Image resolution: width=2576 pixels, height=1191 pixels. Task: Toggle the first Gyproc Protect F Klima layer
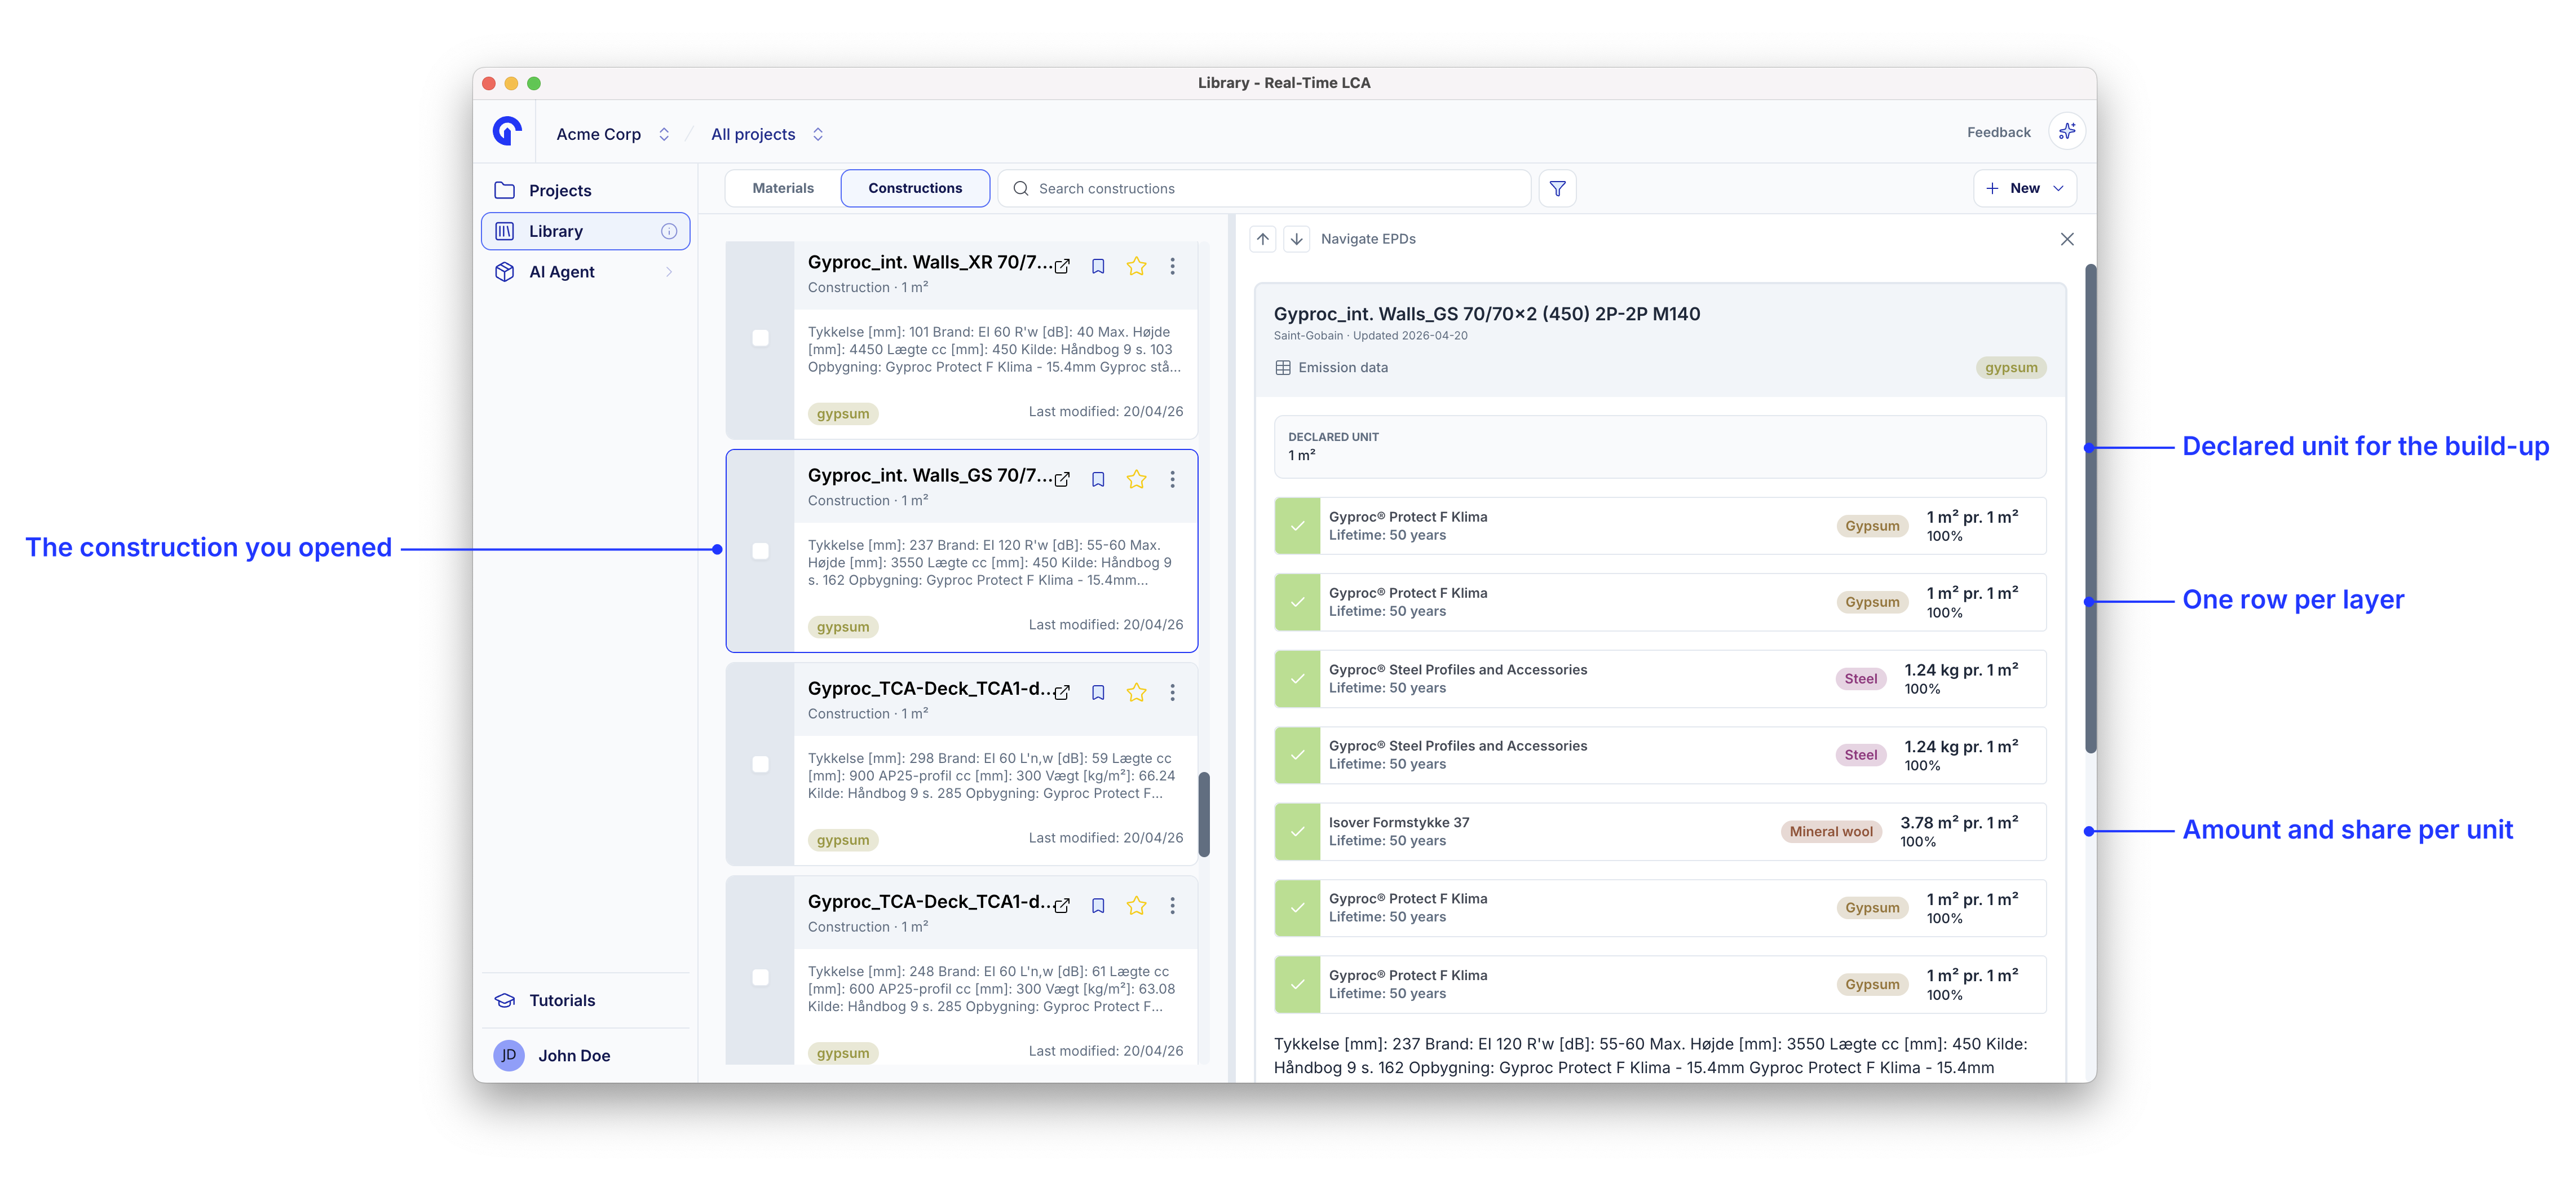[1297, 526]
